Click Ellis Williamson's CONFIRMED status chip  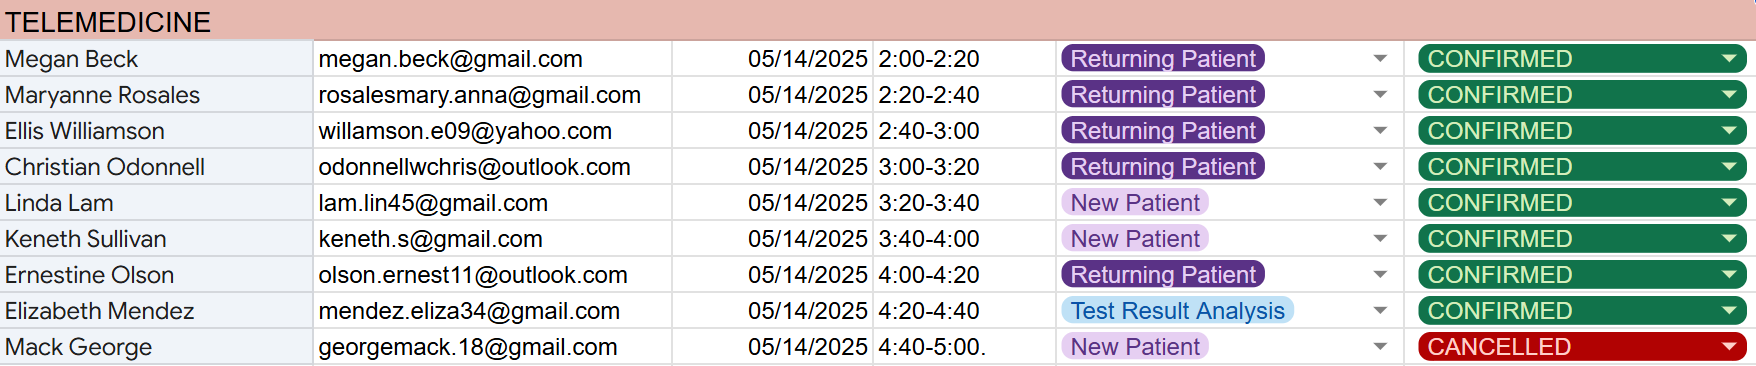coord(1582,131)
